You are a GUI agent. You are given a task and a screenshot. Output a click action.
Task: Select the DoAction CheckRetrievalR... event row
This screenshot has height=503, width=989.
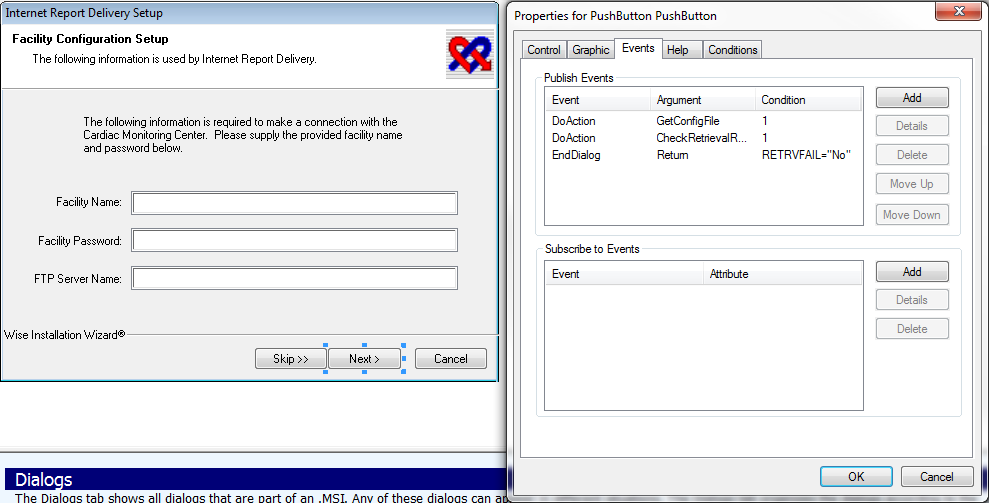coord(703,138)
